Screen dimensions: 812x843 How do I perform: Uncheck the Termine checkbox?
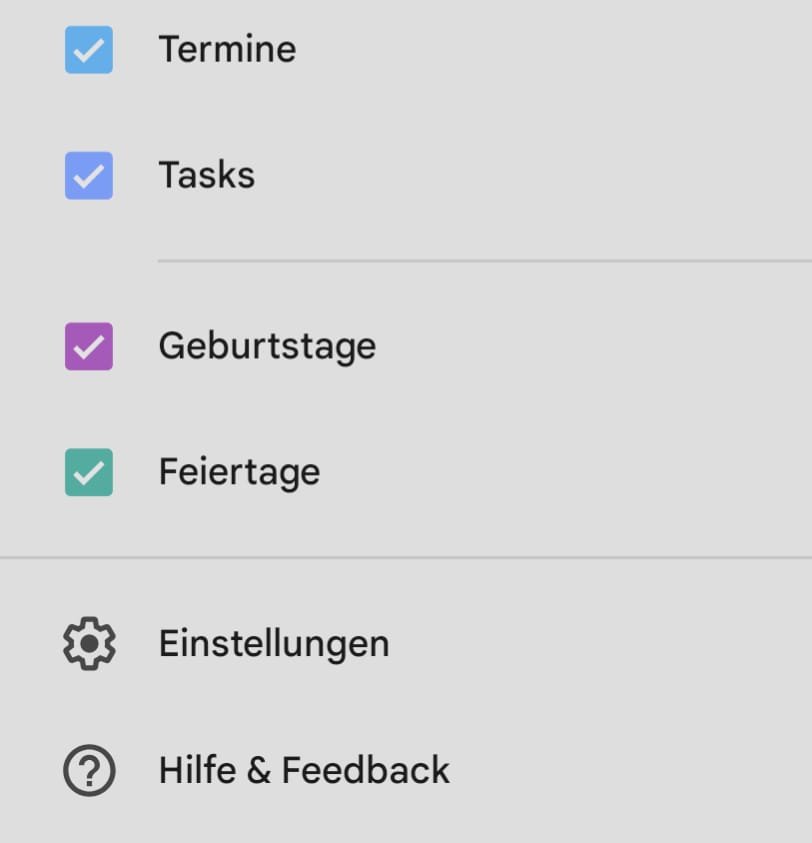pos(89,50)
